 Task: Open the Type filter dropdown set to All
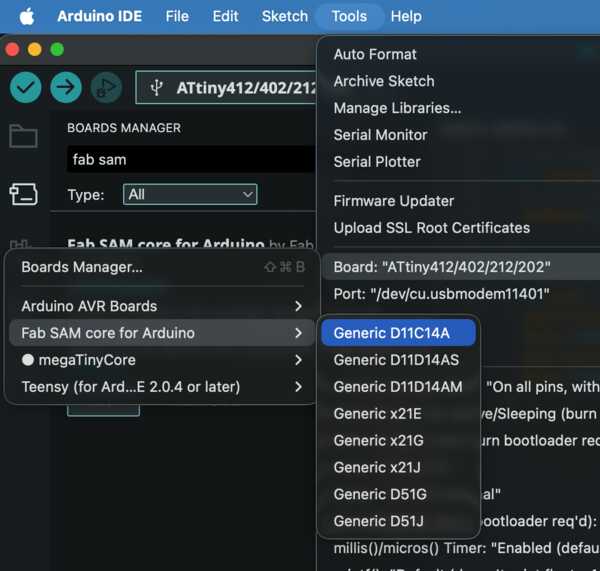[x=190, y=194]
